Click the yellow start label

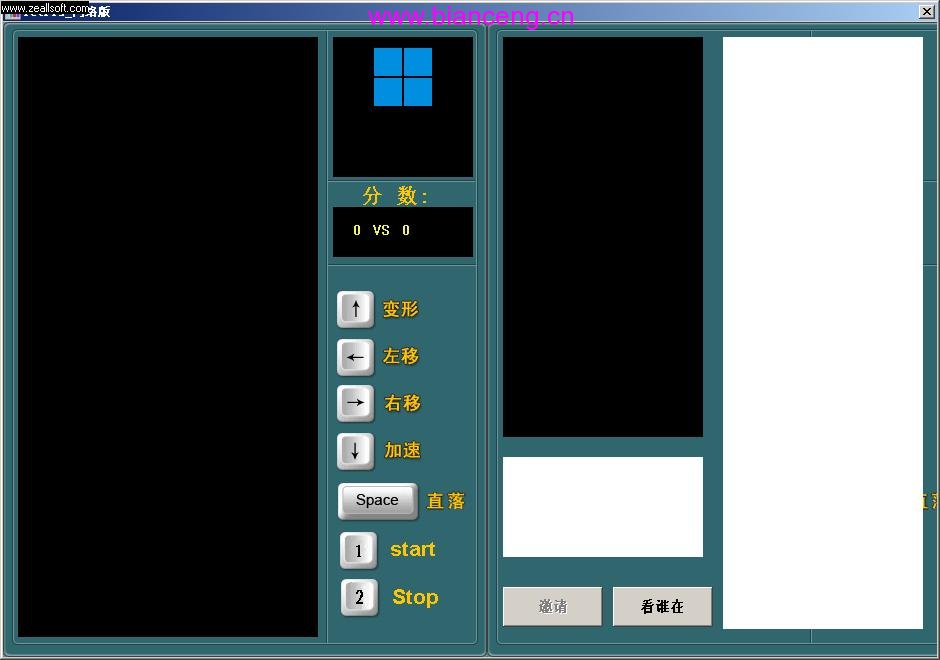[412, 549]
